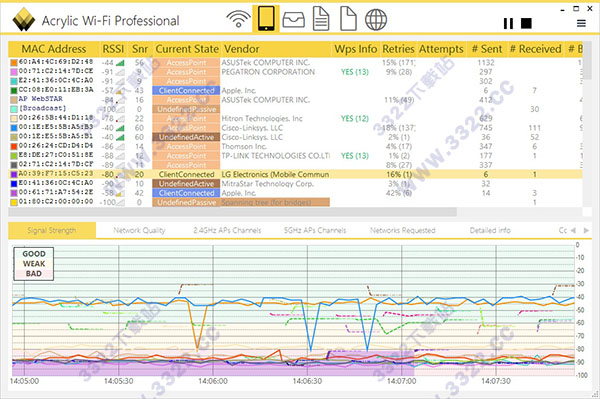The height and width of the screenshot is (399, 600).
Task: Show further tabs with right arrow
Action: coord(586,230)
